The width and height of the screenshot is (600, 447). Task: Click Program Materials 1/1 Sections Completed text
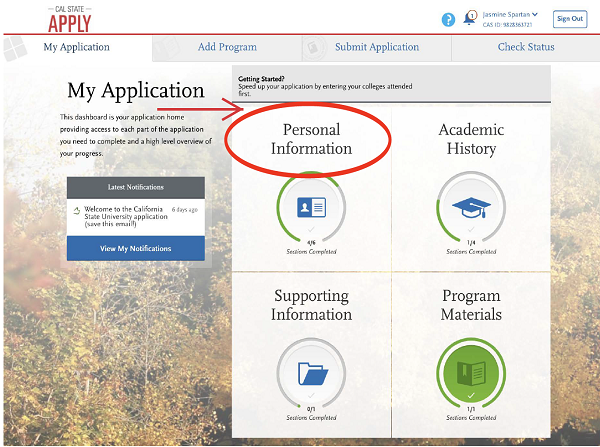471,413
